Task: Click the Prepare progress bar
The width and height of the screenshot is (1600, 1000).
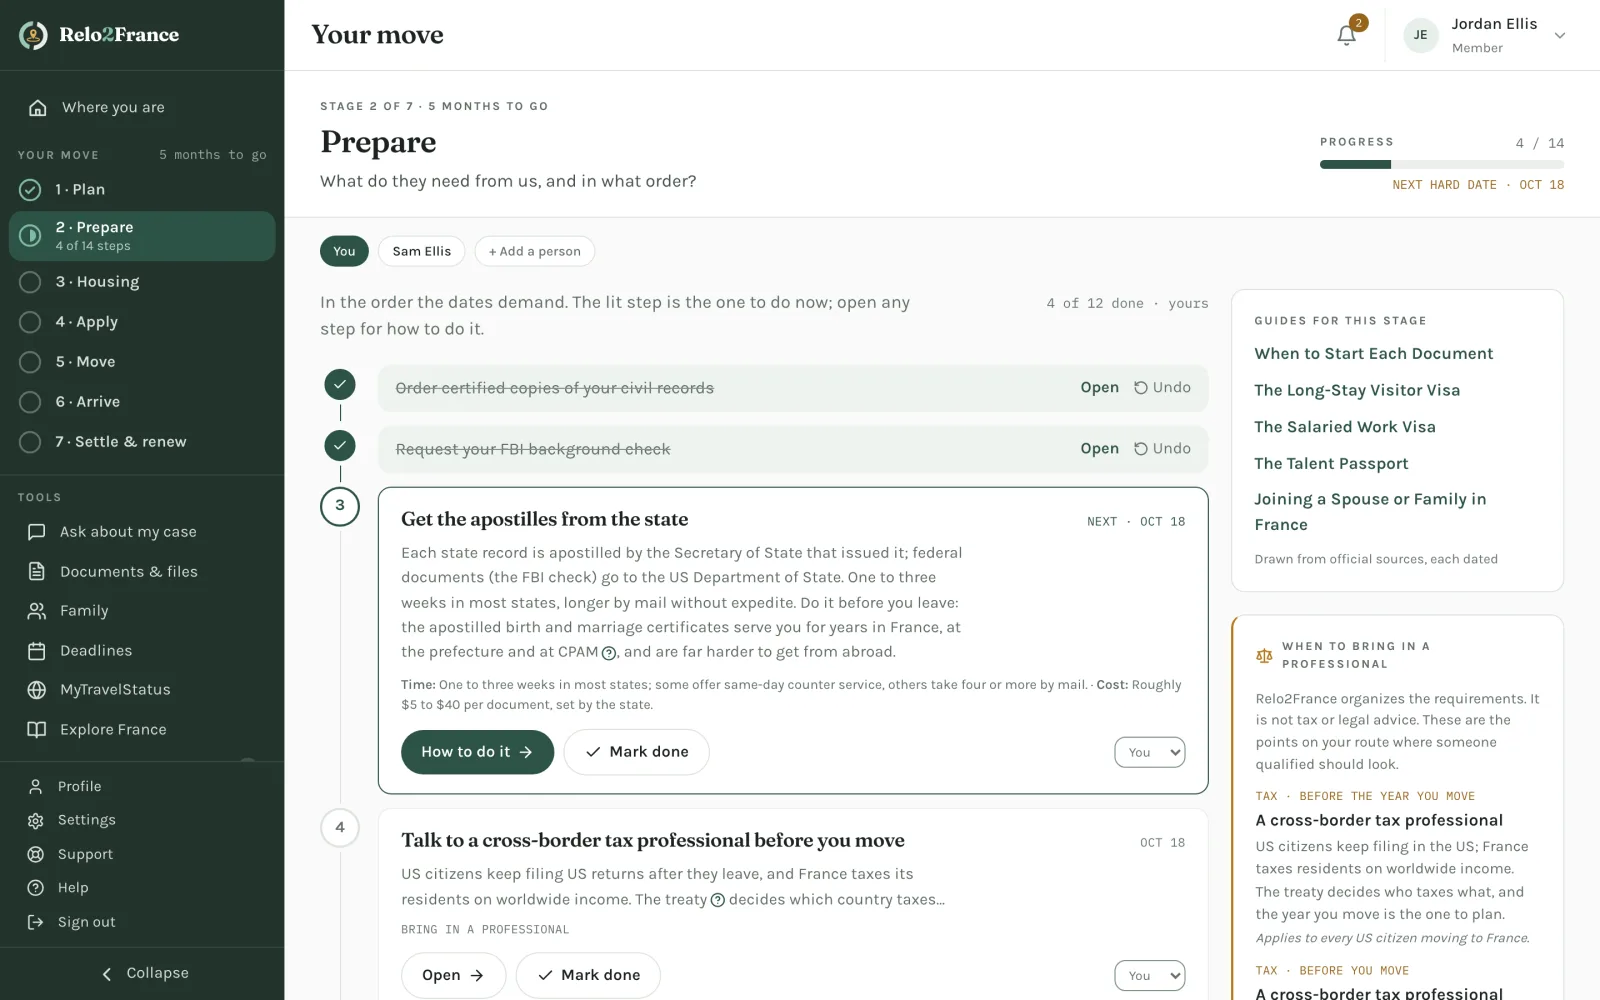Action: coord(1442,164)
